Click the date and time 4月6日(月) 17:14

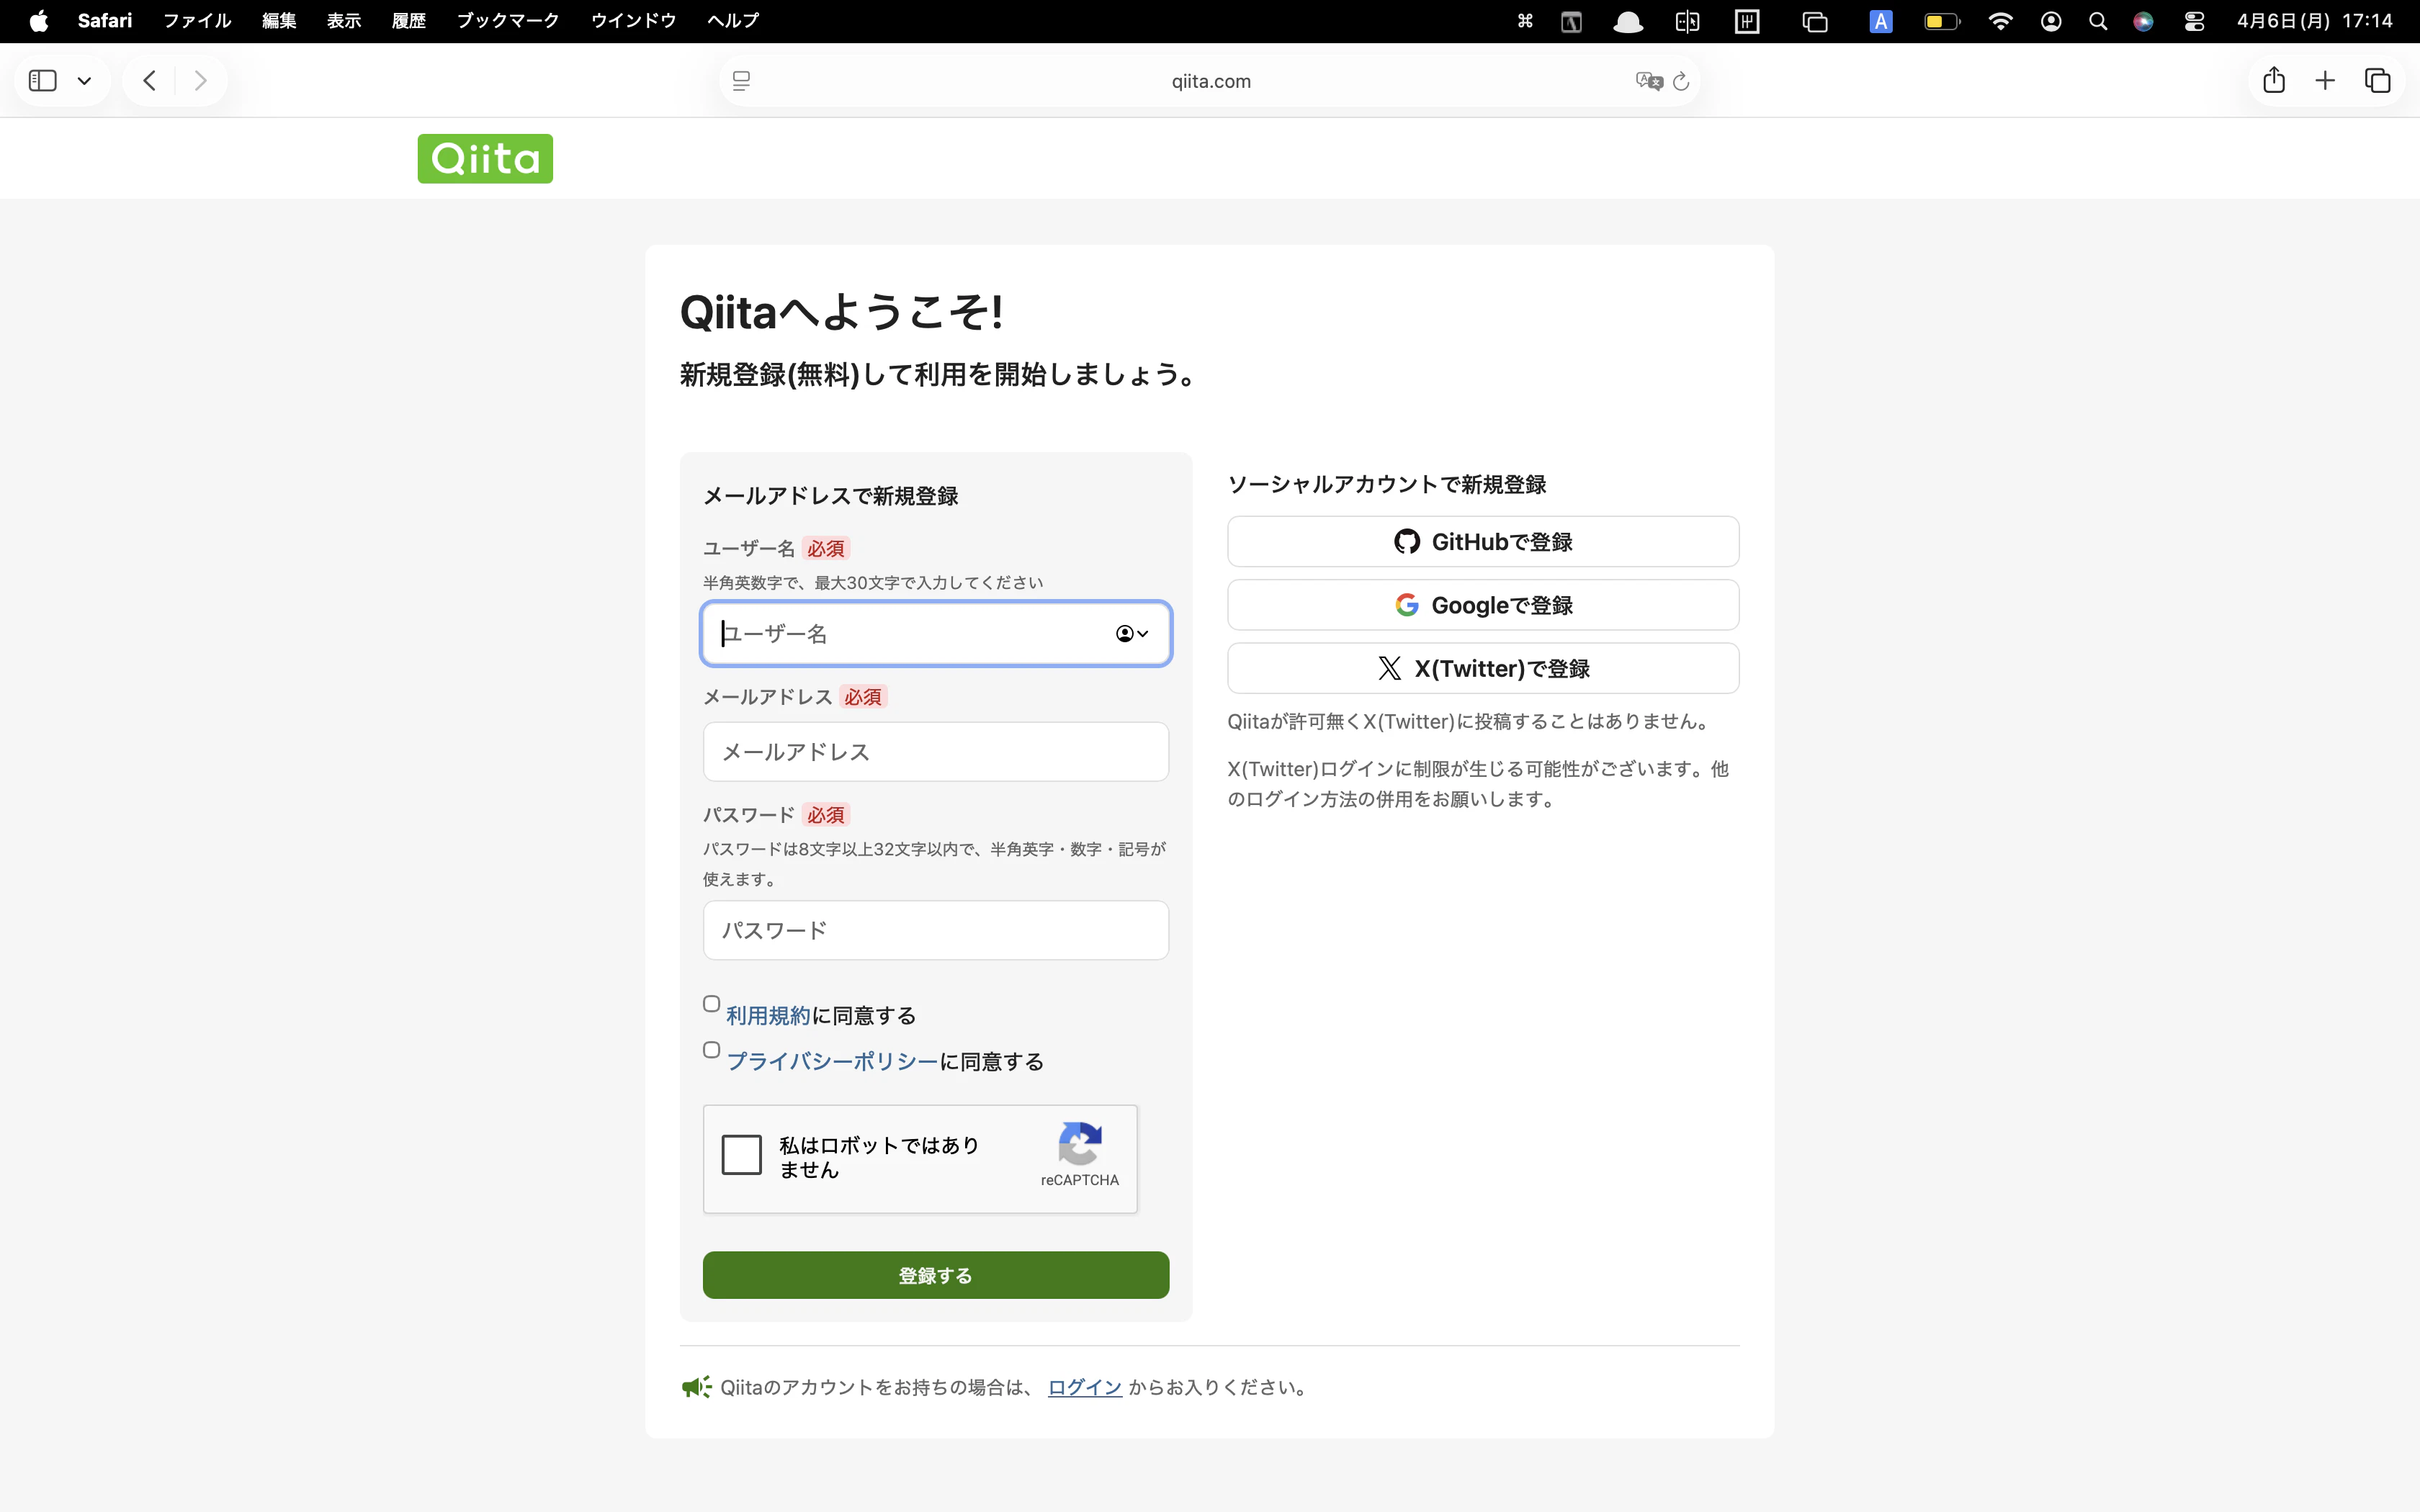point(2314,21)
